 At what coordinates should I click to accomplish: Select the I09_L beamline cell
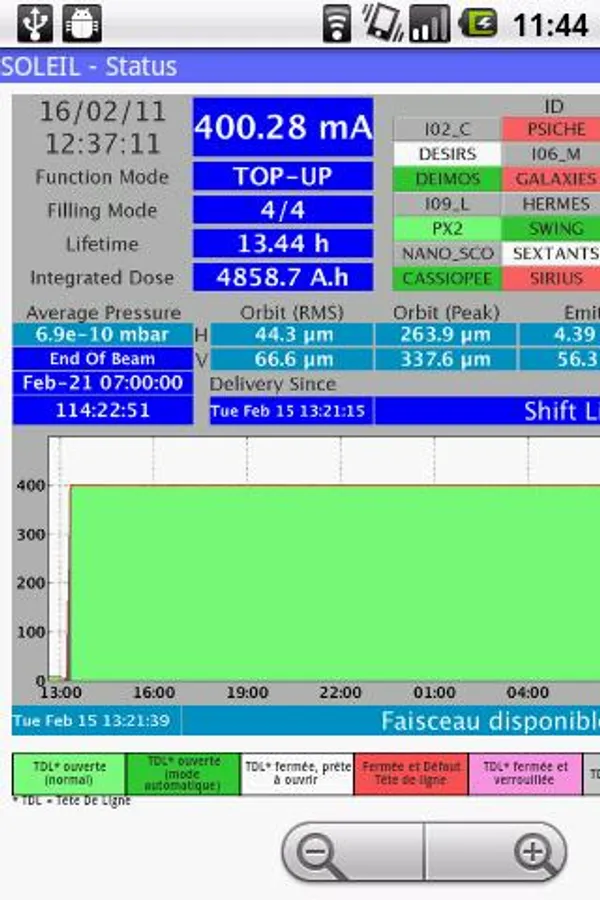pyautogui.click(x=447, y=204)
